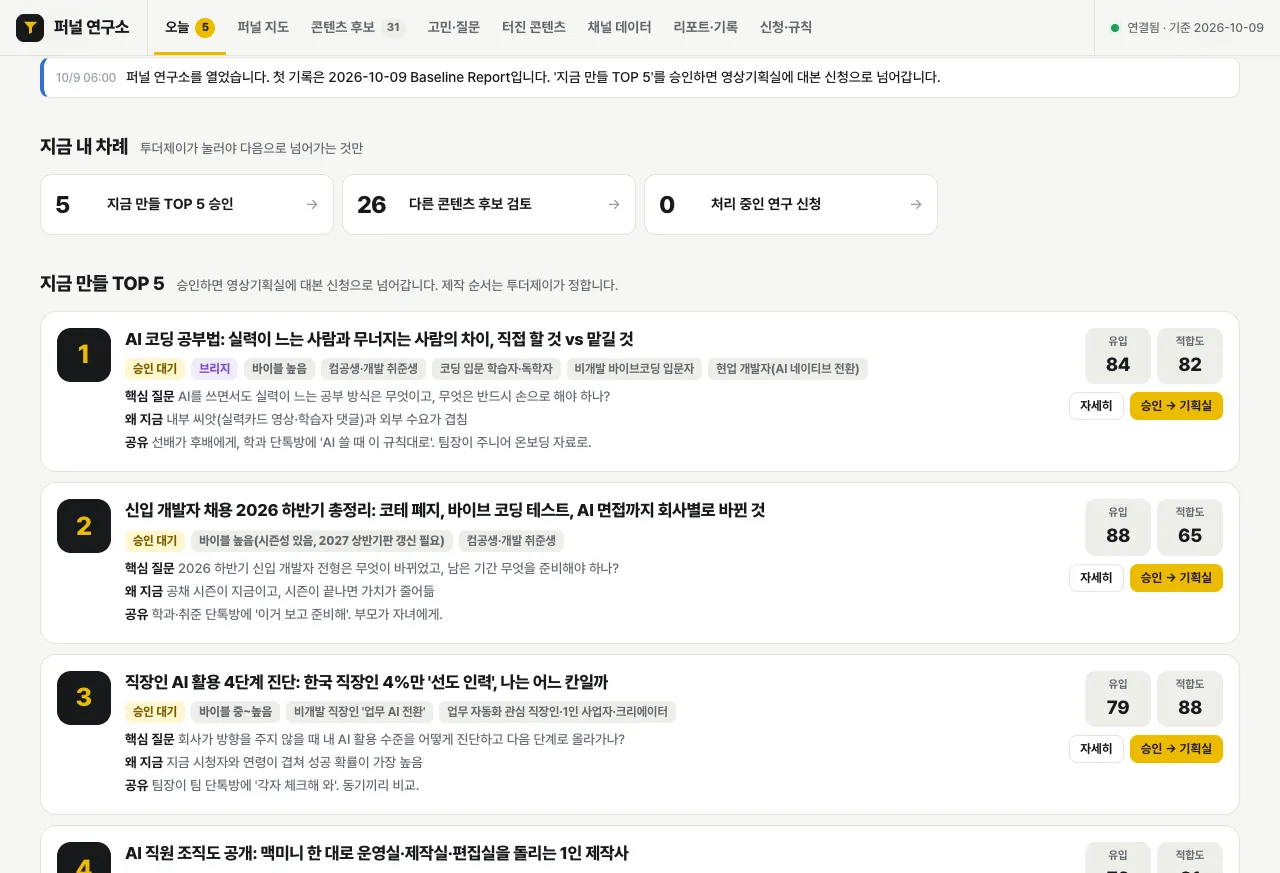The width and height of the screenshot is (1280, 873).
Task: Click the 처리 중인 연구 신청 card arrow
Action: pos(916,204)
